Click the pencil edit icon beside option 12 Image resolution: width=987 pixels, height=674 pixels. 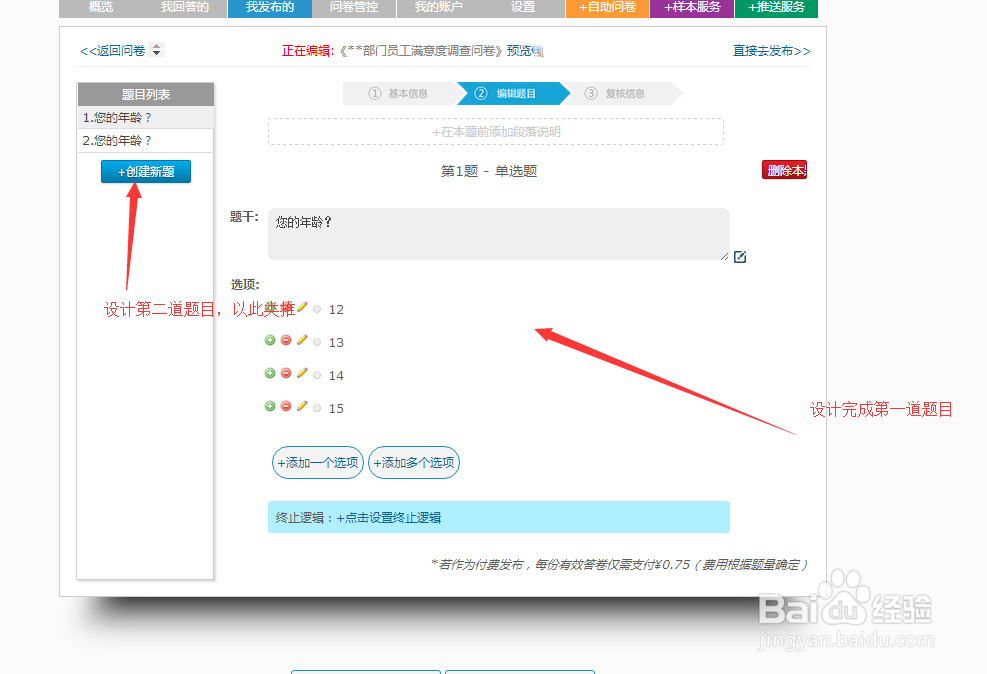(x=302, y=308)
